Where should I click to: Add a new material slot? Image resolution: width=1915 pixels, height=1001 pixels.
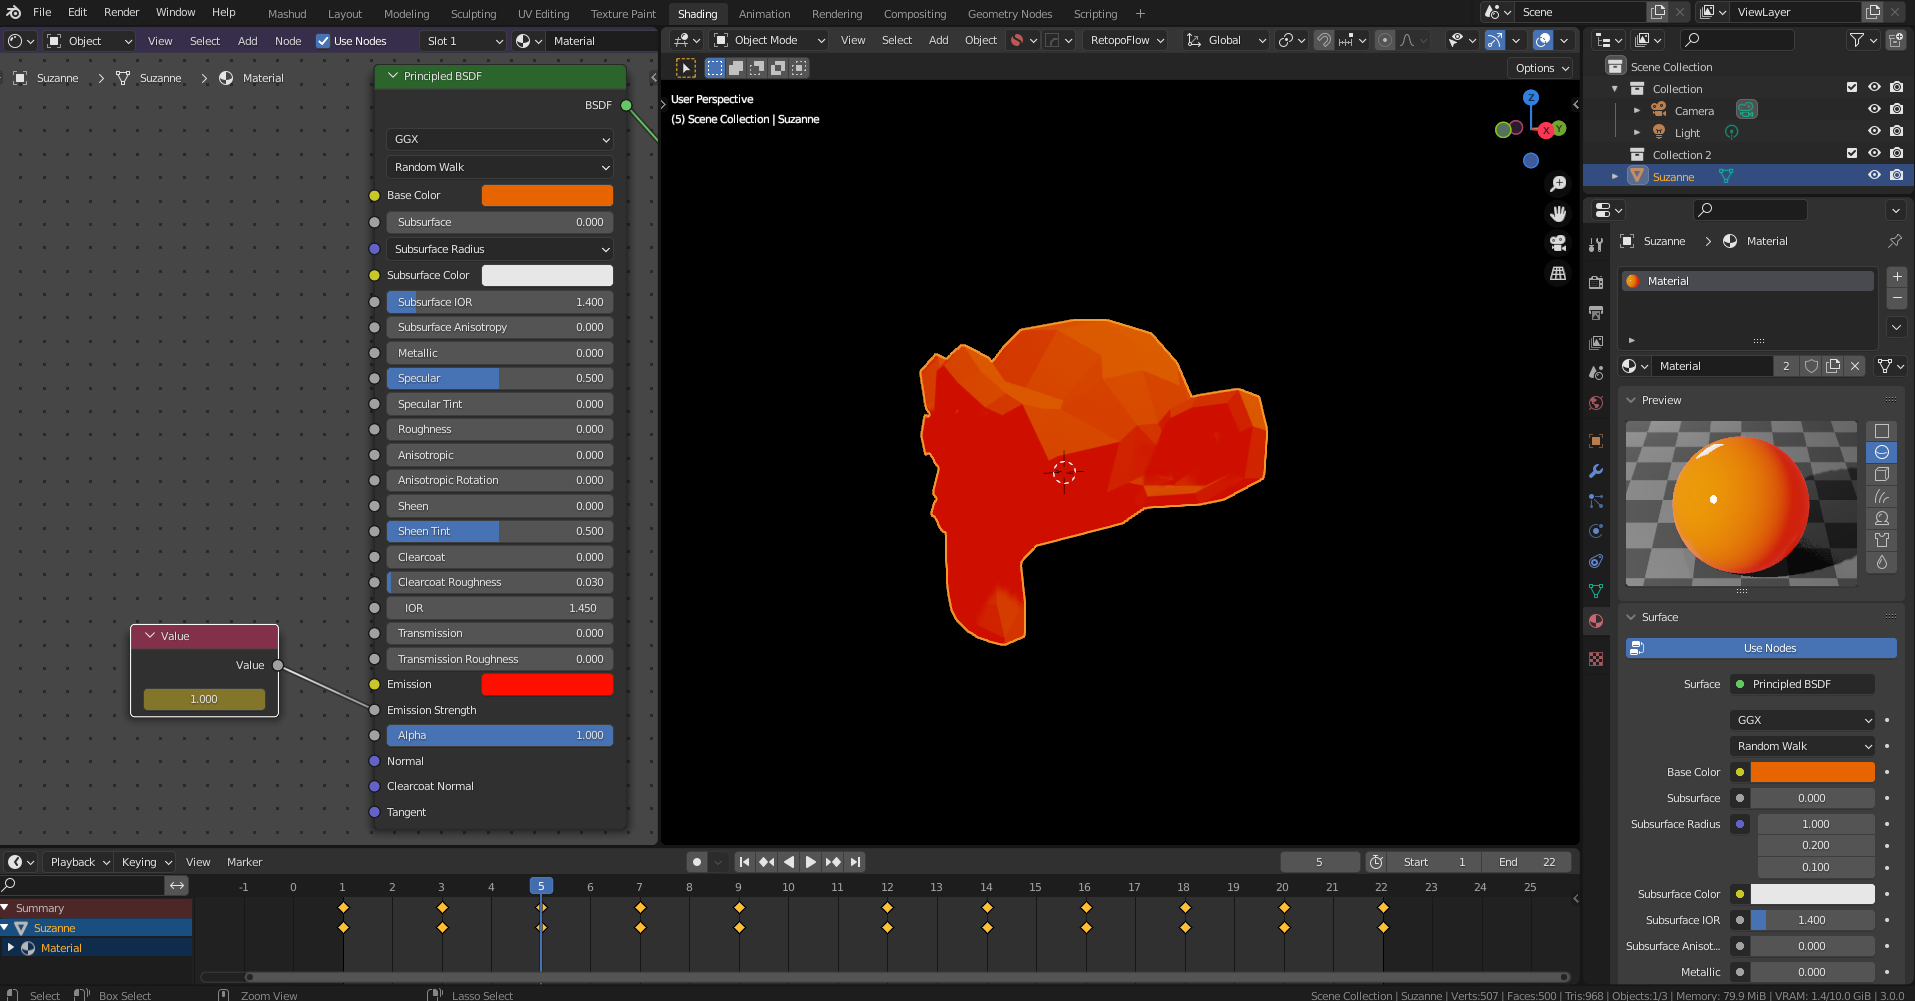tap(1897, 277)
